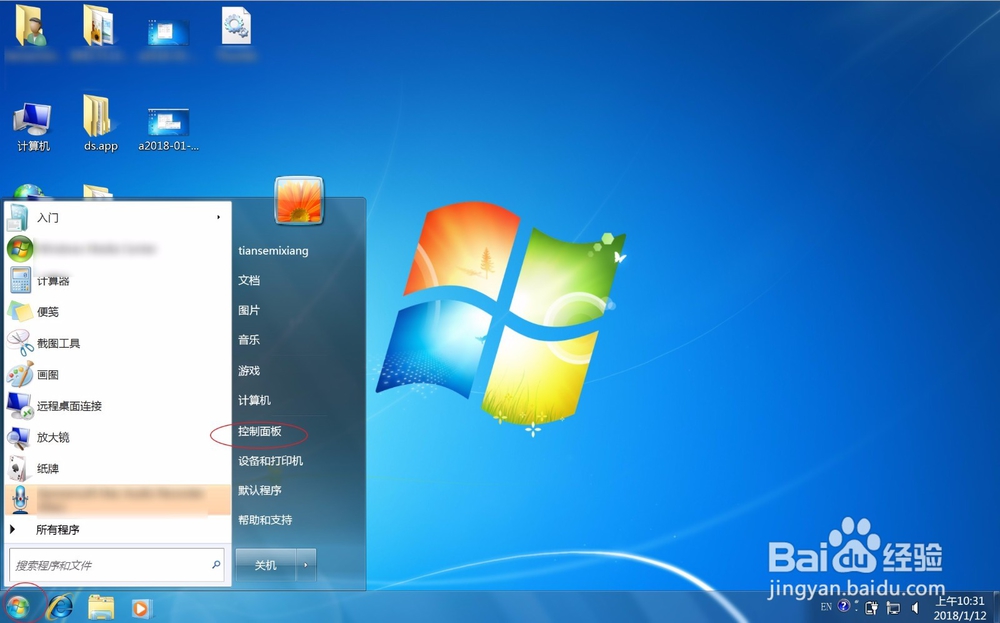This screenshot has height=623, width=1000.
Task: Open 文档 in Start menu
Action: coord(249,280)
